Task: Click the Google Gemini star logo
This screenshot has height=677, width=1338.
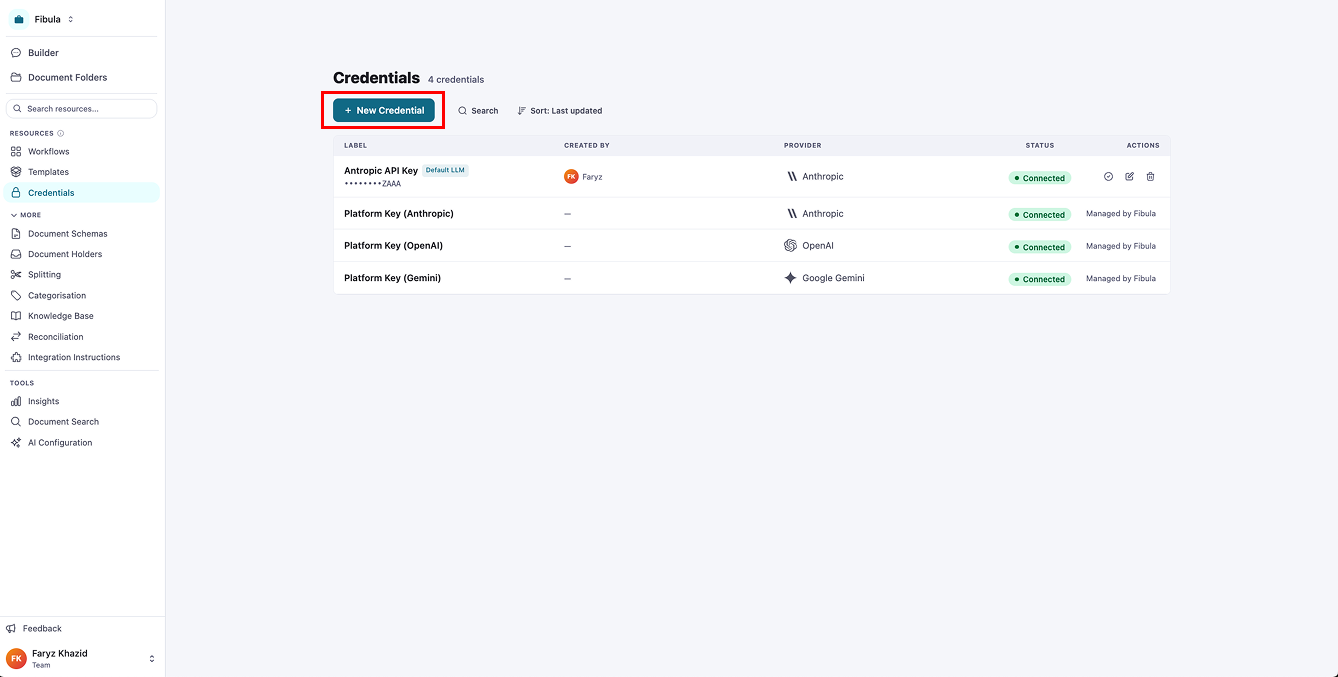Action: (x=791, y=278)
